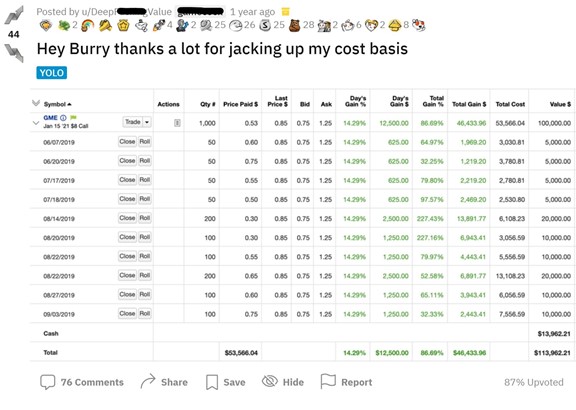Click the bear award icon

click(x=295, y=25)
